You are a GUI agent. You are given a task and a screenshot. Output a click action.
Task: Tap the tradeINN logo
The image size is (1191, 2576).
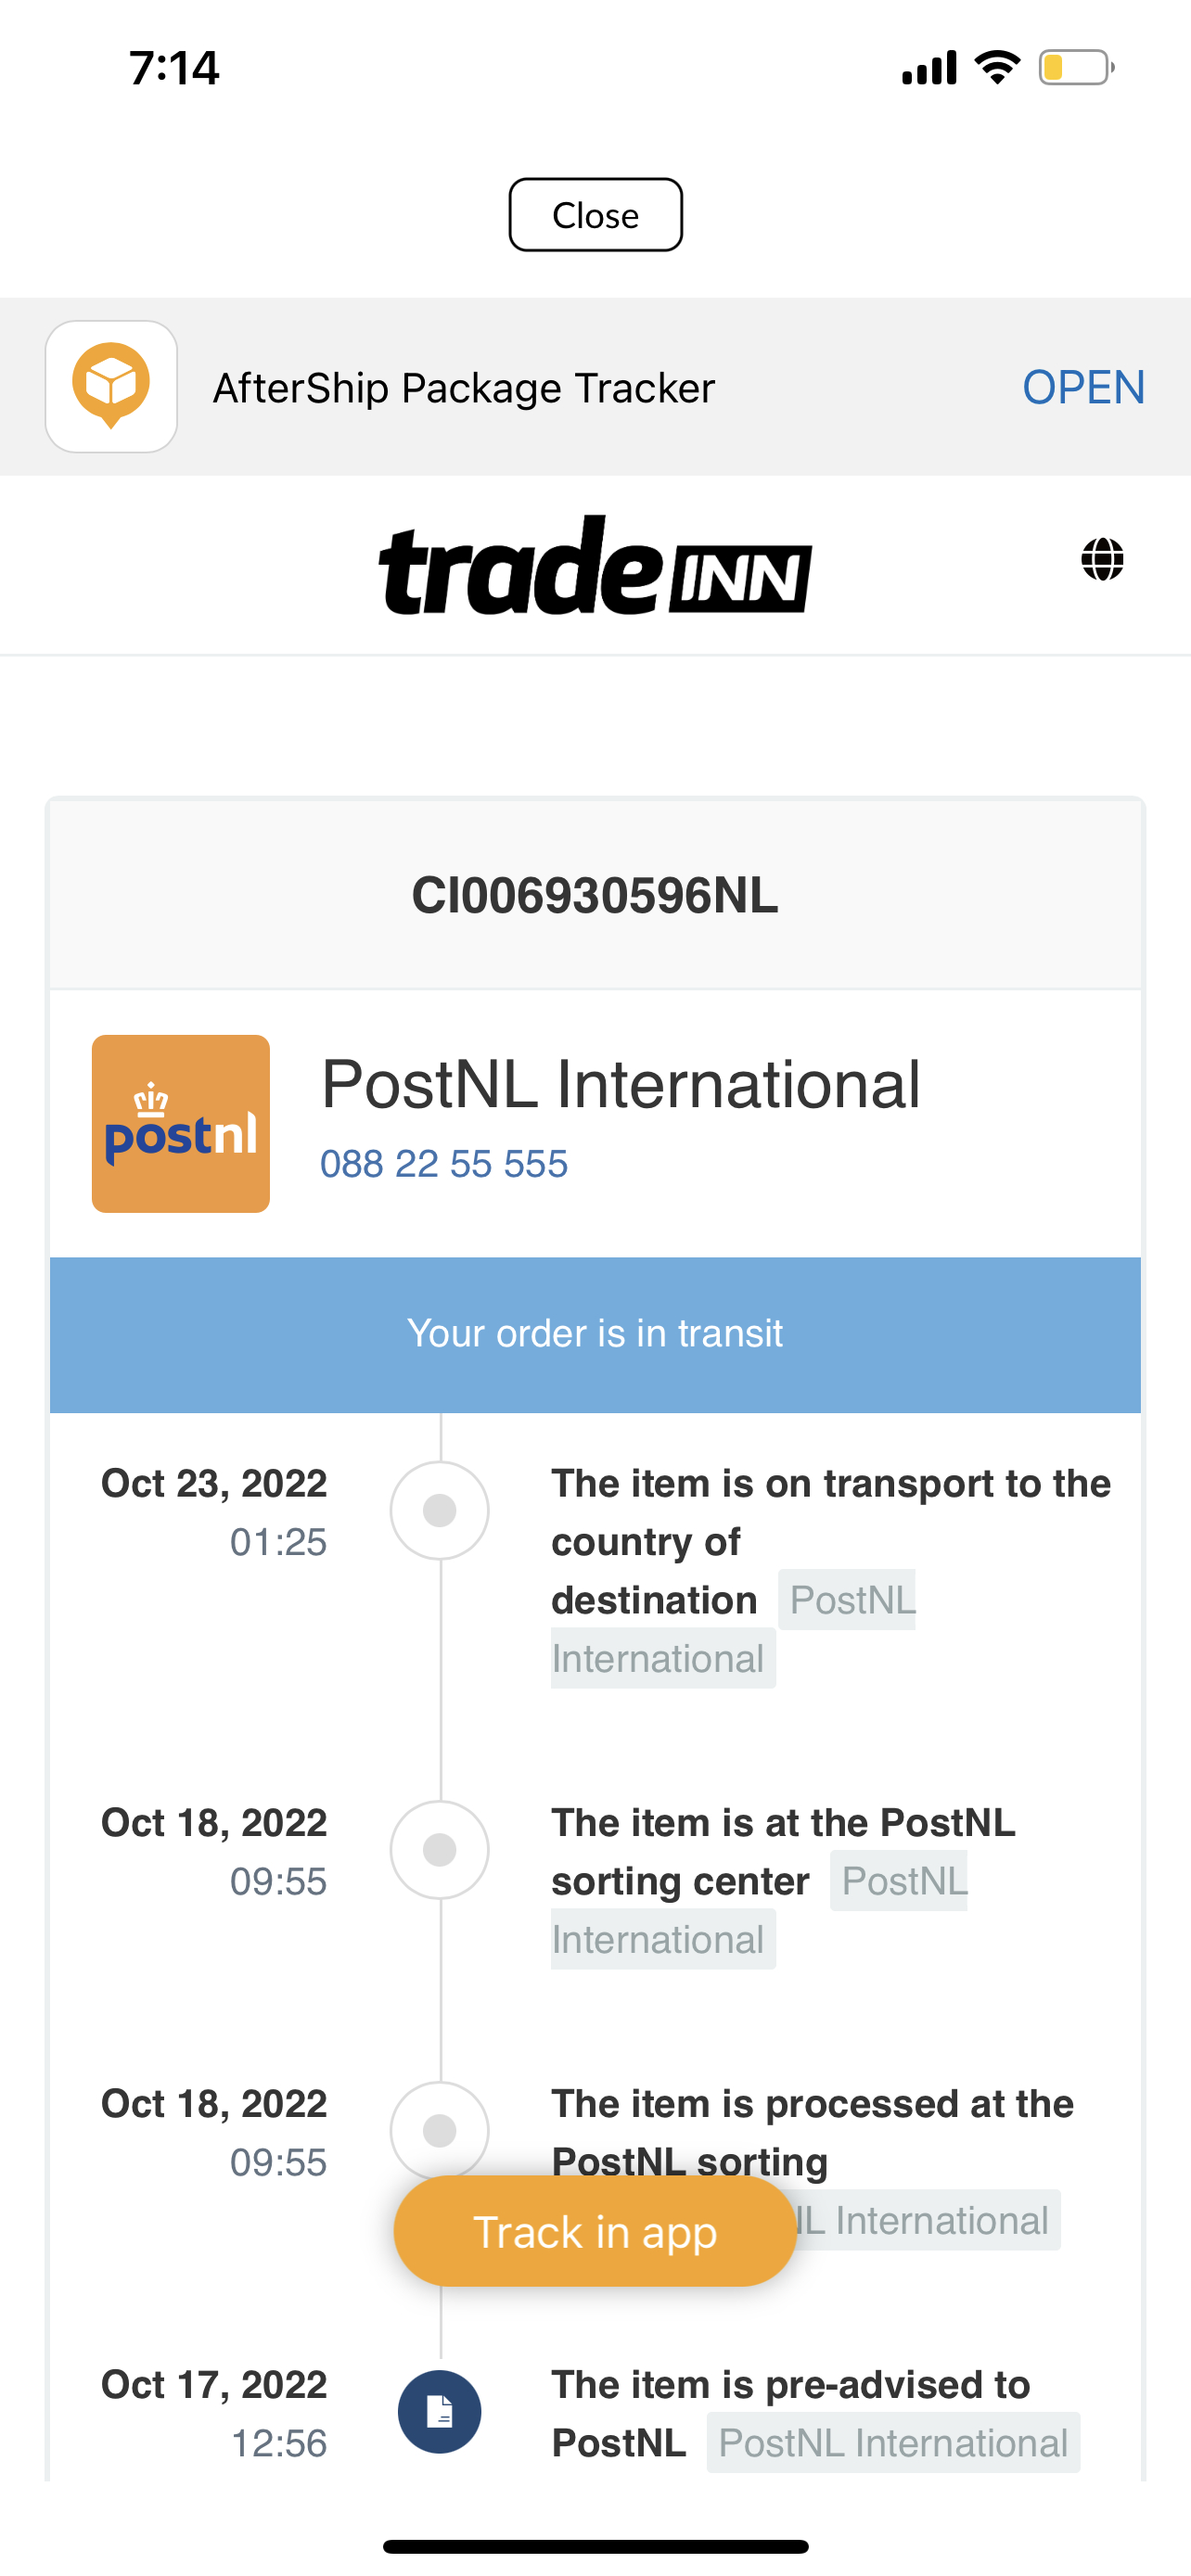point(595,566)
